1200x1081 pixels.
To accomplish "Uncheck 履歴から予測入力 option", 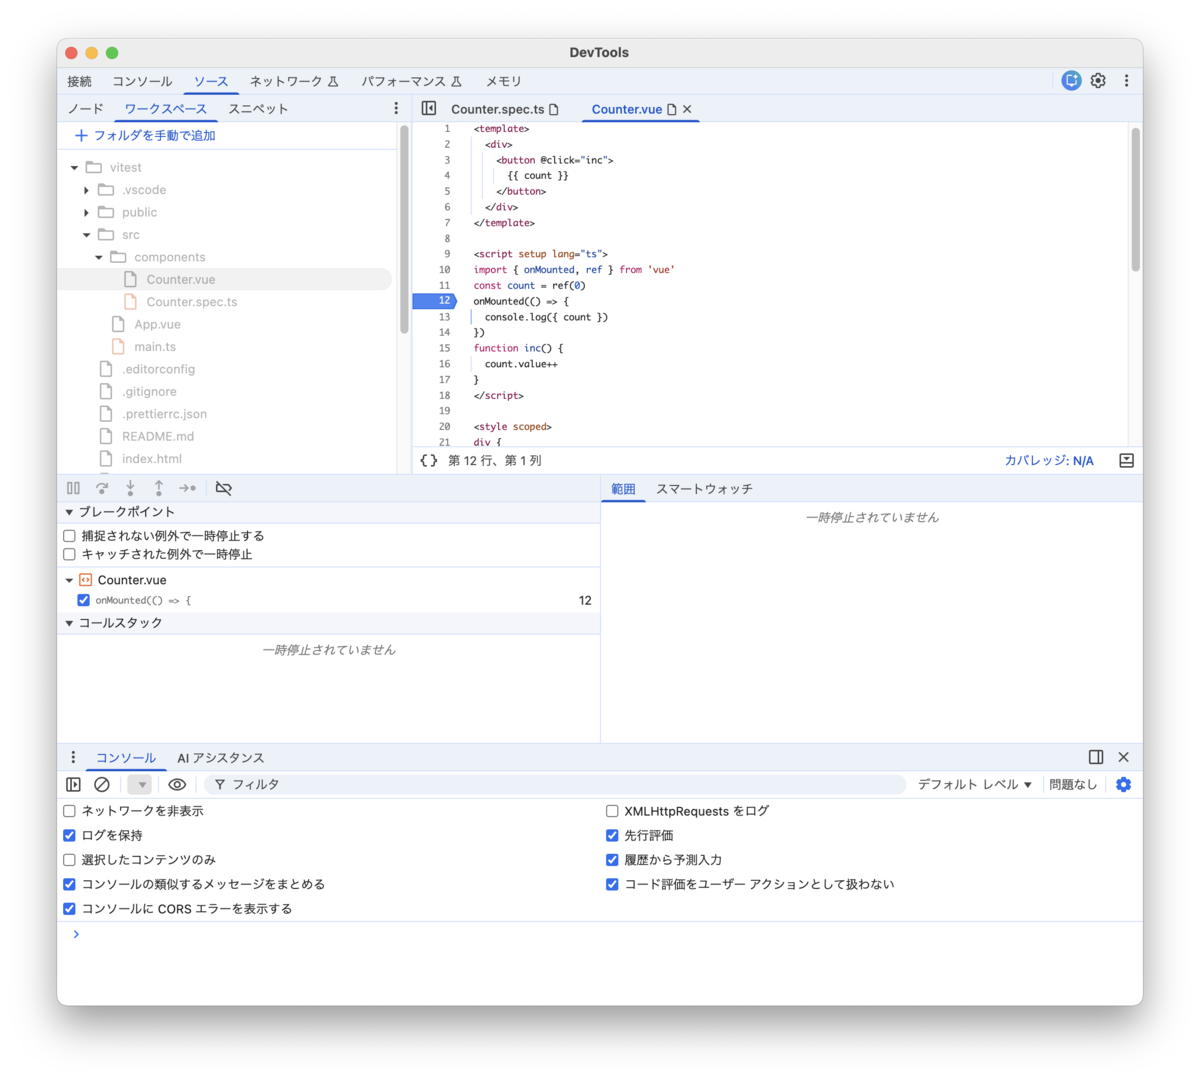I will click(612, 860).
